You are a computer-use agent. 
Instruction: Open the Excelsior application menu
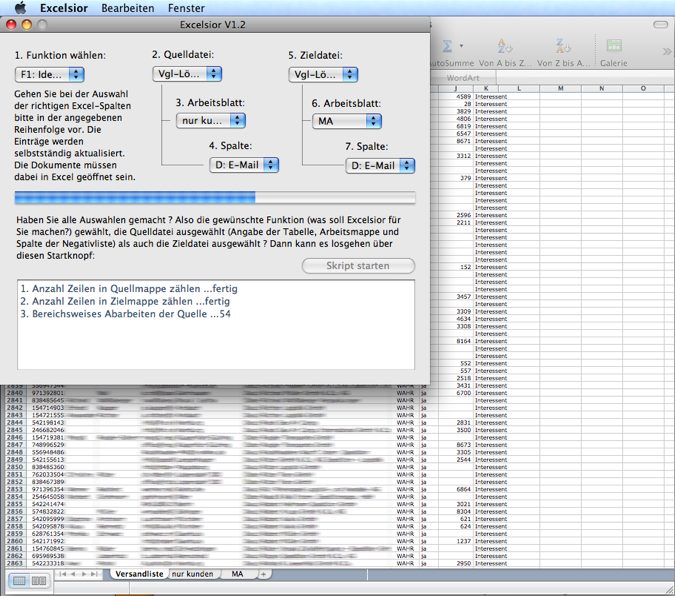click(x=64, y=8)
